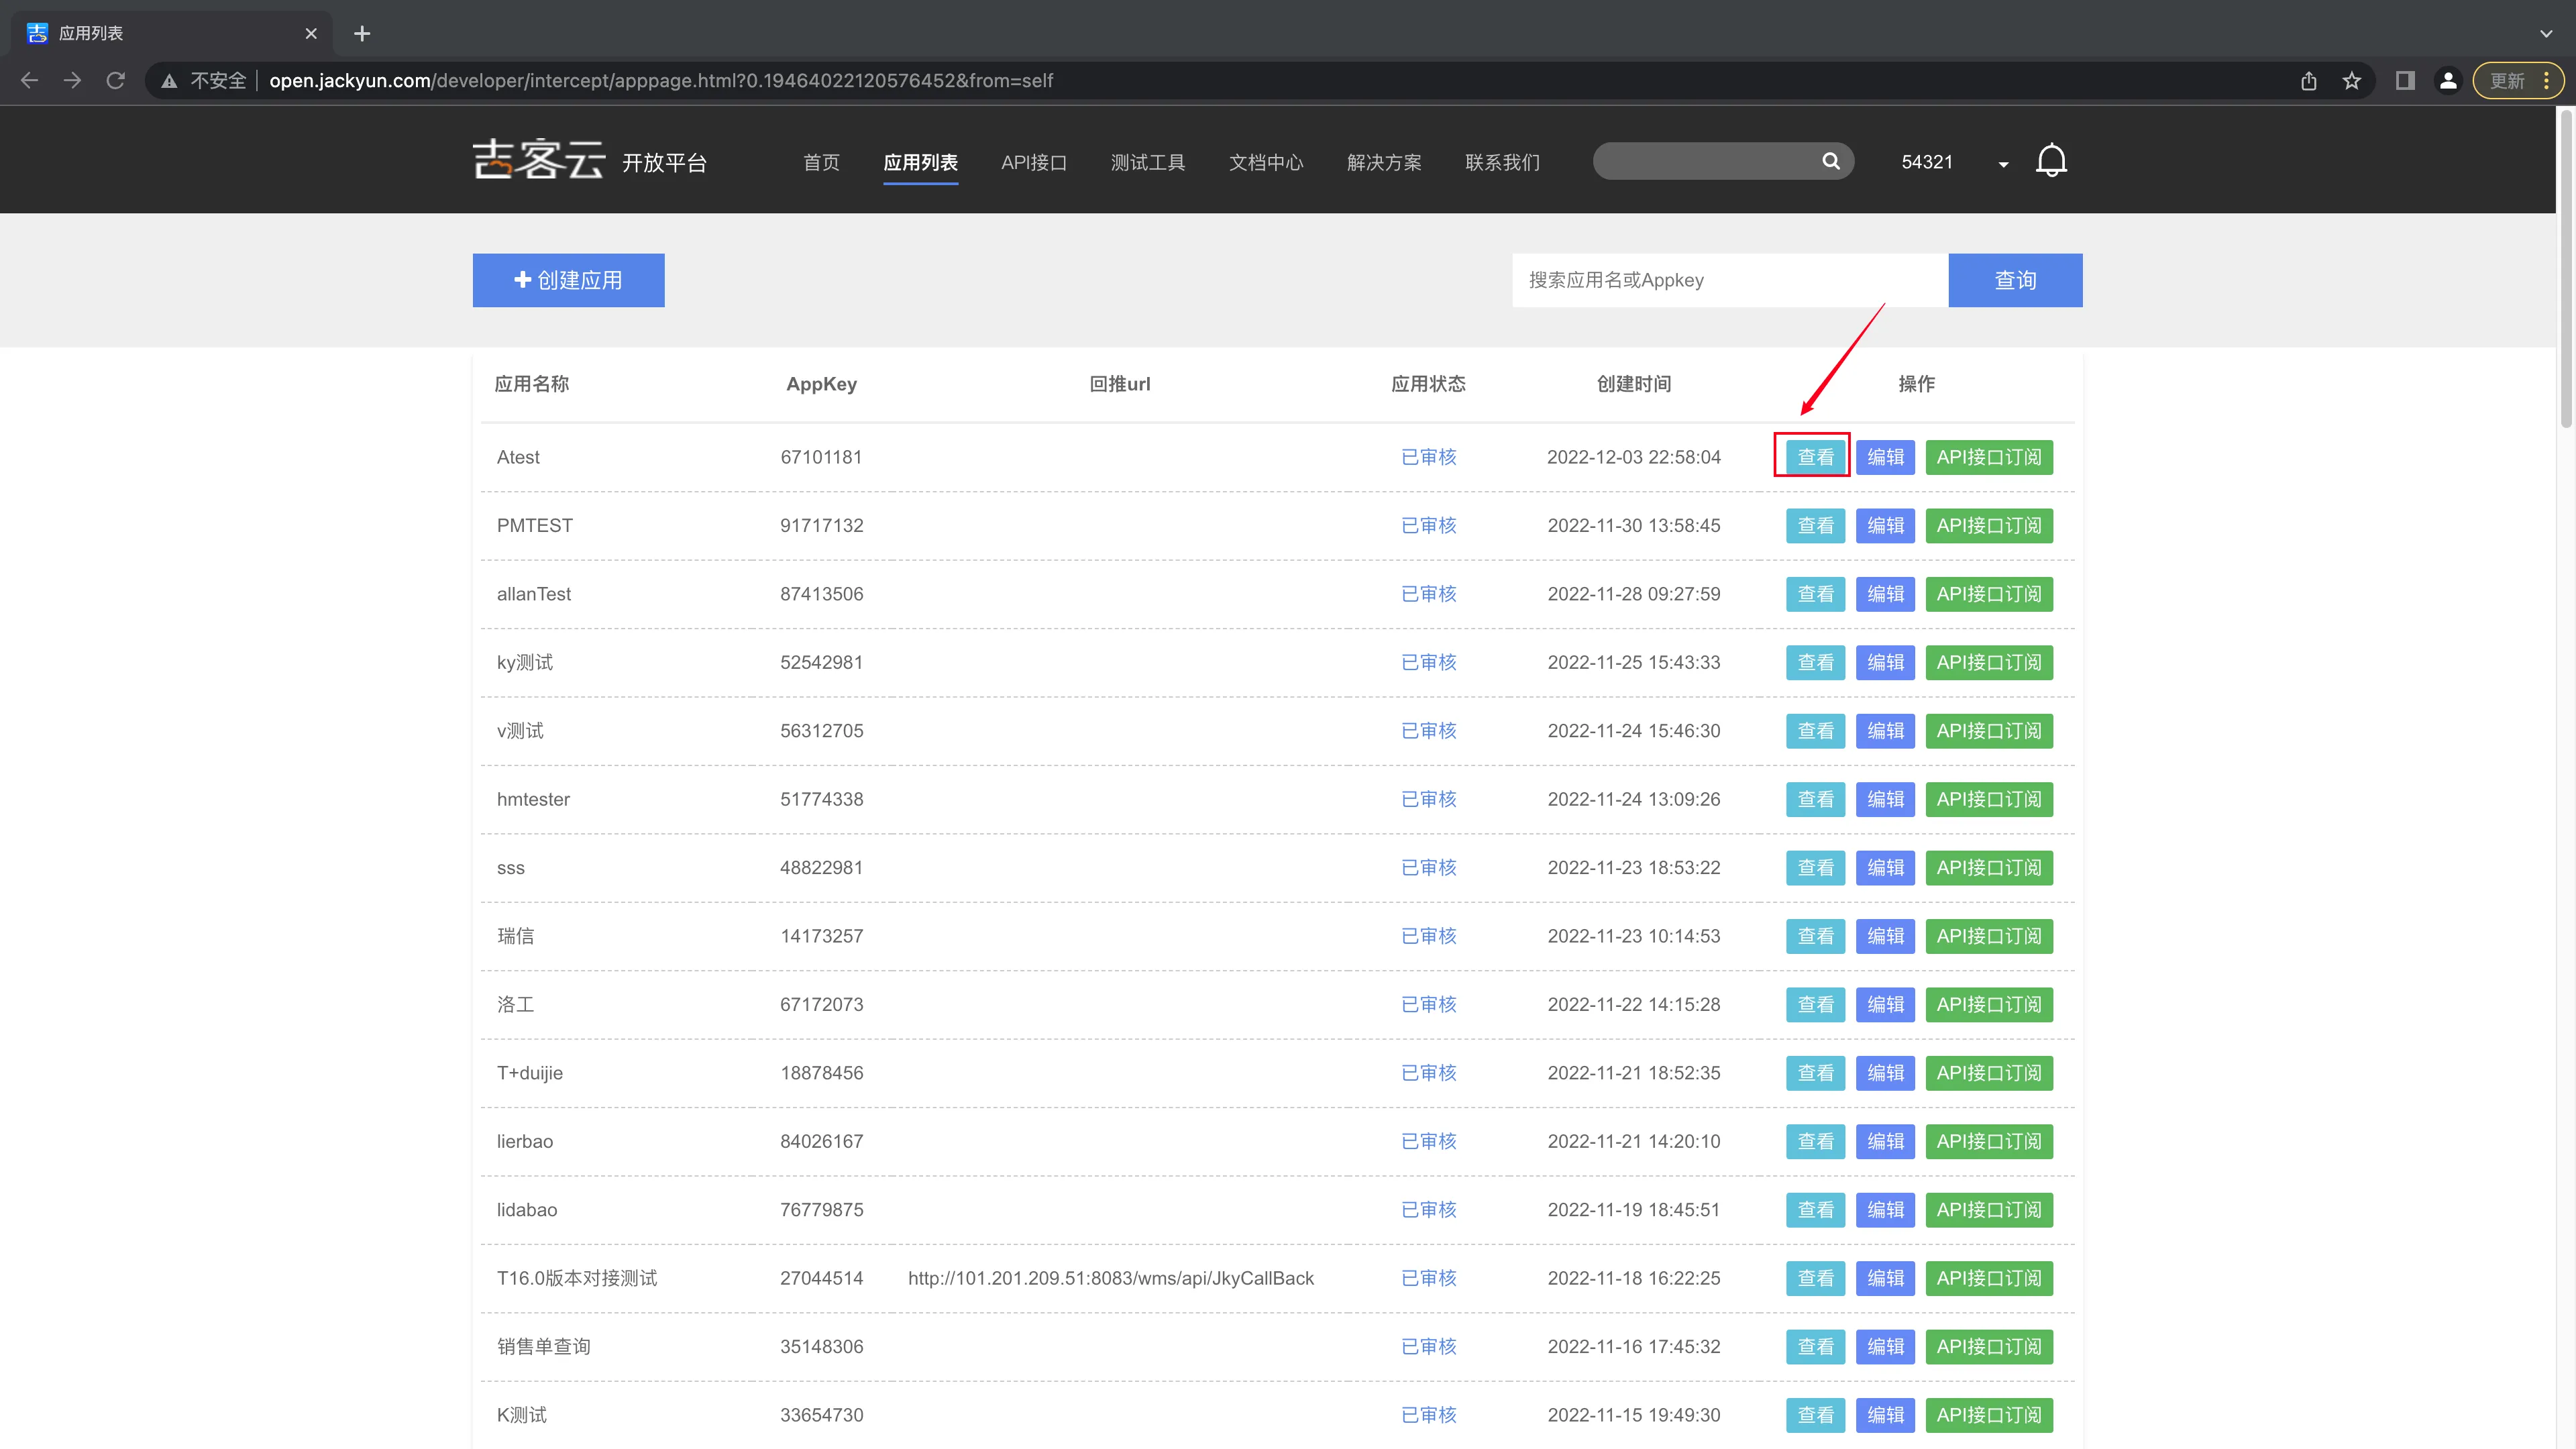The height and width of the screenshot is (1449, 2576).
Task: Click the 更新 browser update button
Action: pyautogui.click(x=2518, y=81)
